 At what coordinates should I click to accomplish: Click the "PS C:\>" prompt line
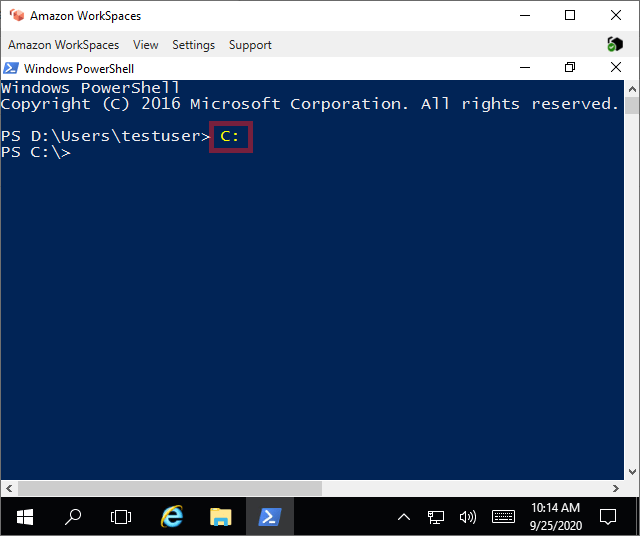(36, 152)
